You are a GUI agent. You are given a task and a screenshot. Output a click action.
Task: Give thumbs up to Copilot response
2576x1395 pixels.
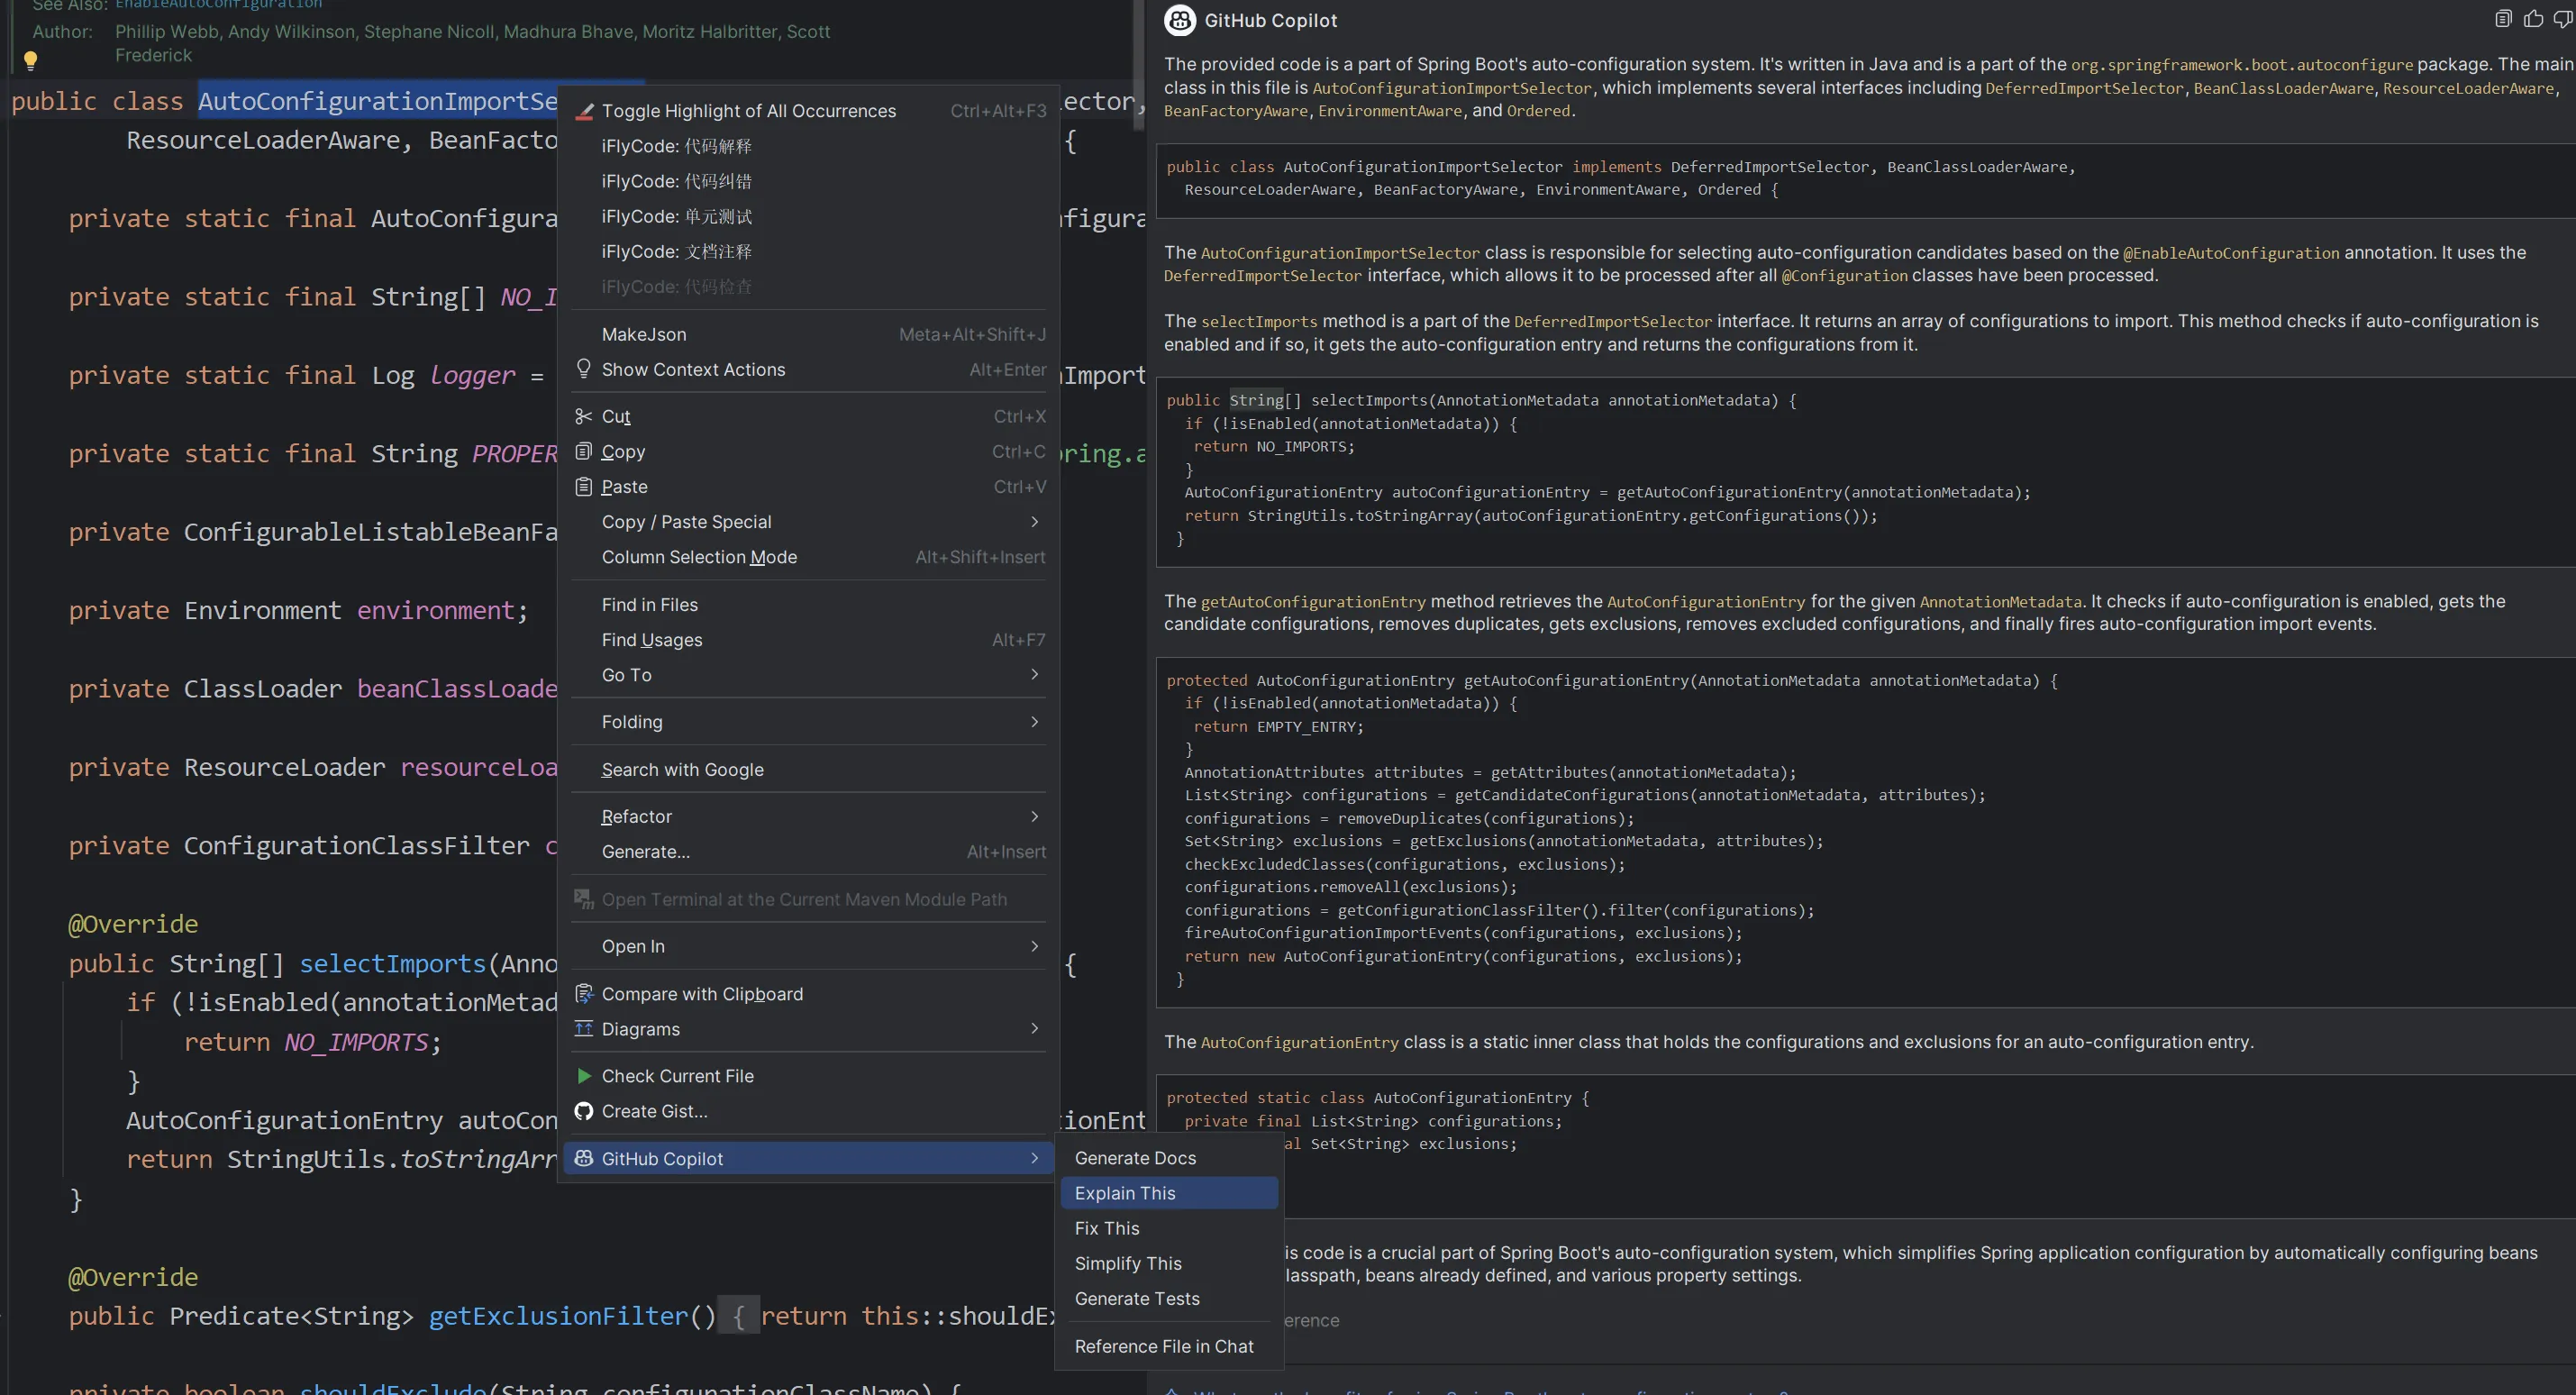[x=2532, y=19]
